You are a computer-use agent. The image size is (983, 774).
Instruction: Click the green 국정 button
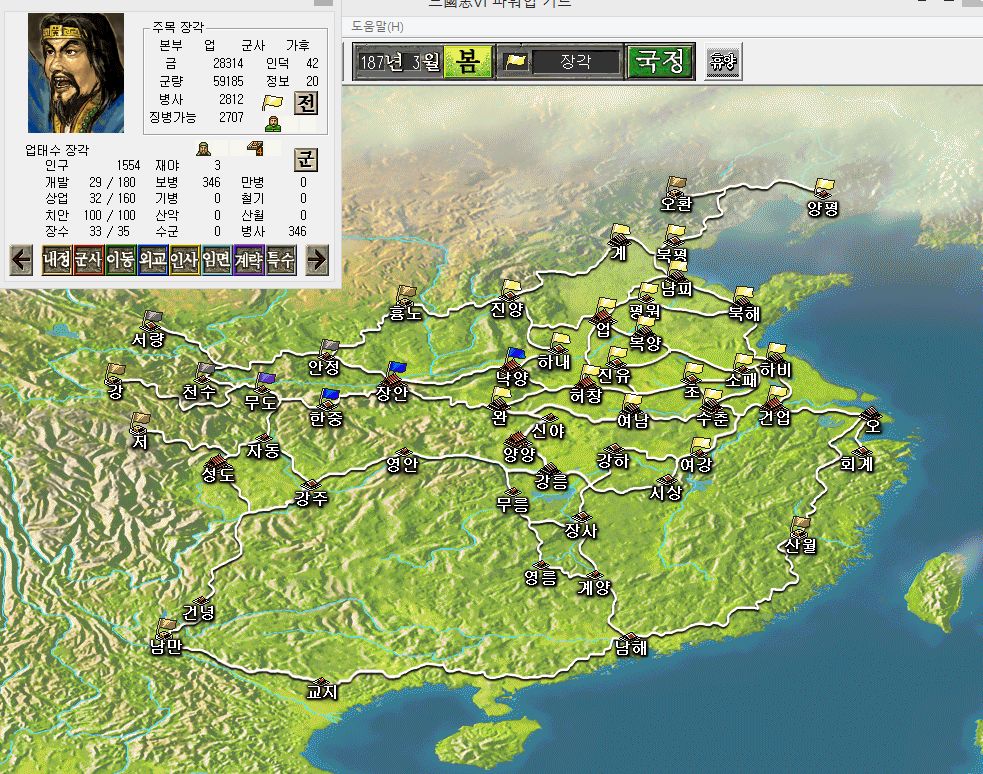pos(660,62)
